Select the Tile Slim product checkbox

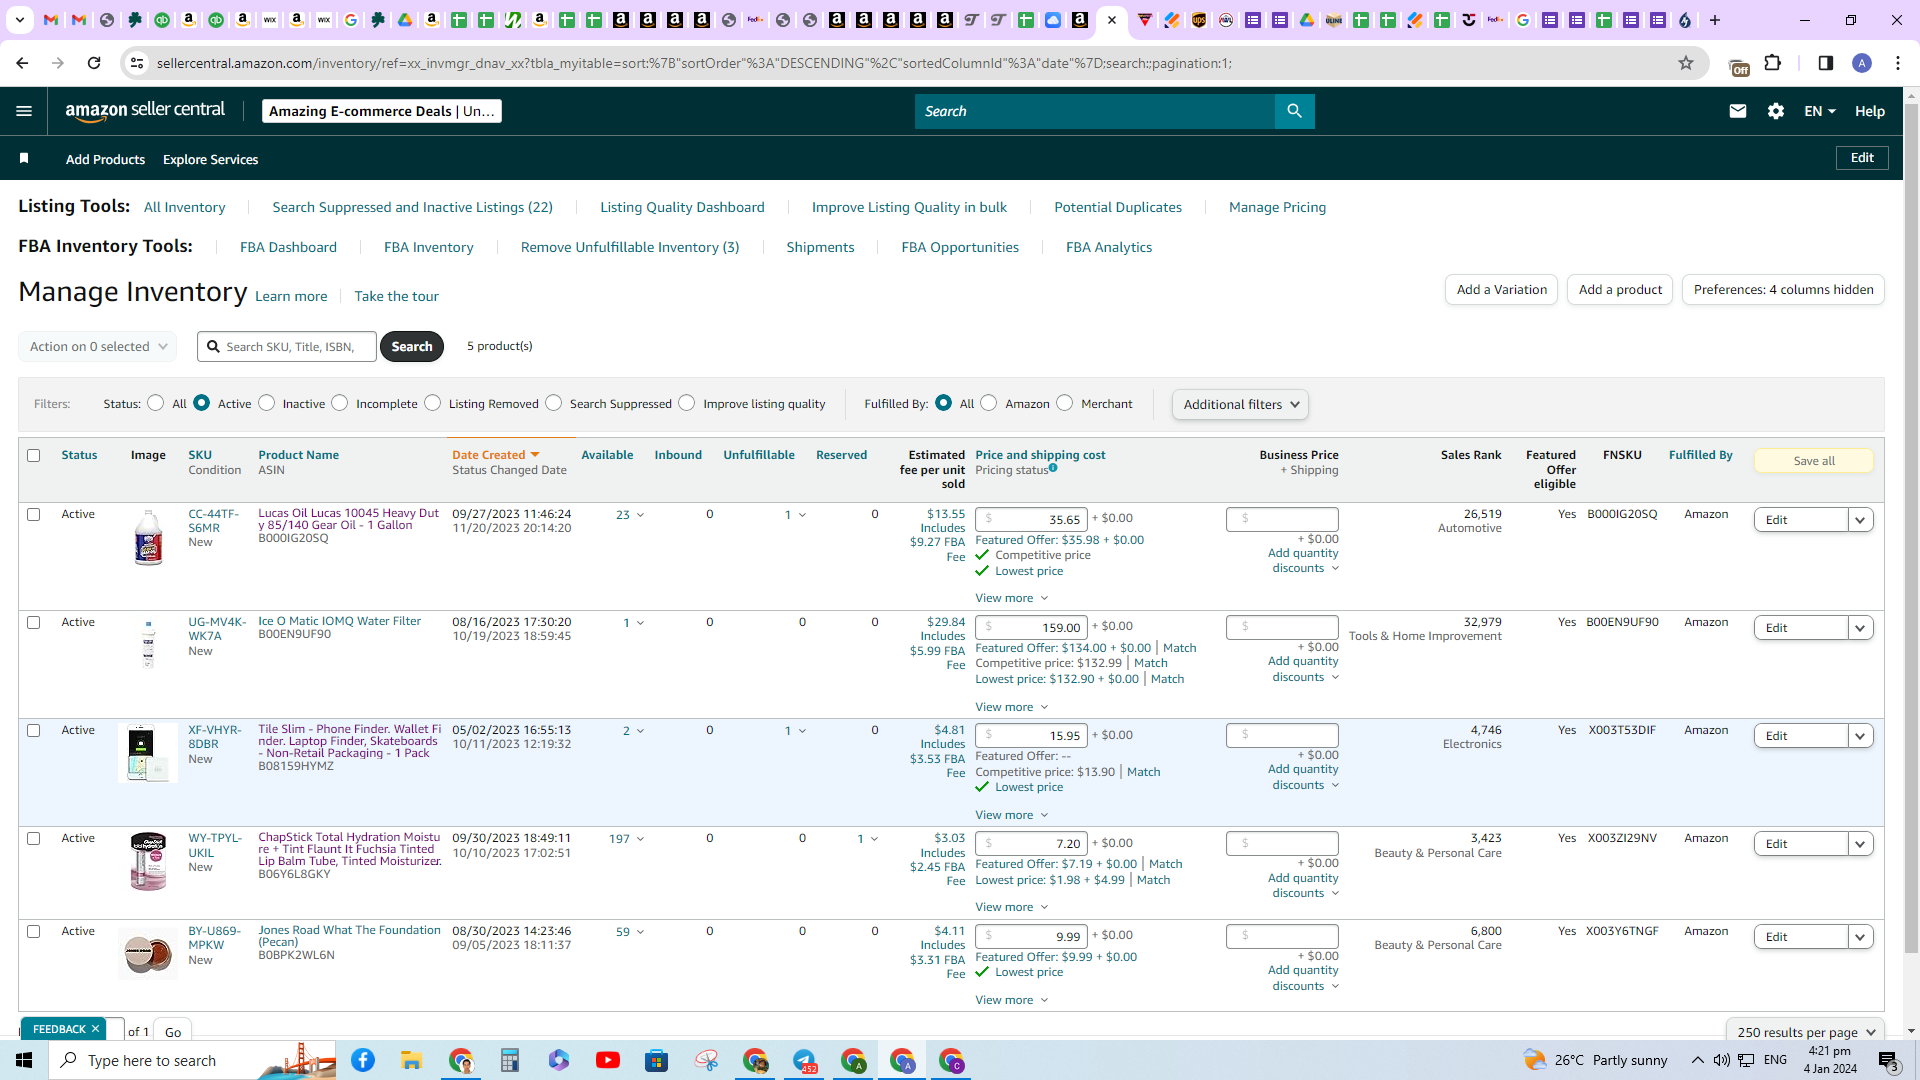(x=34, y=730)
